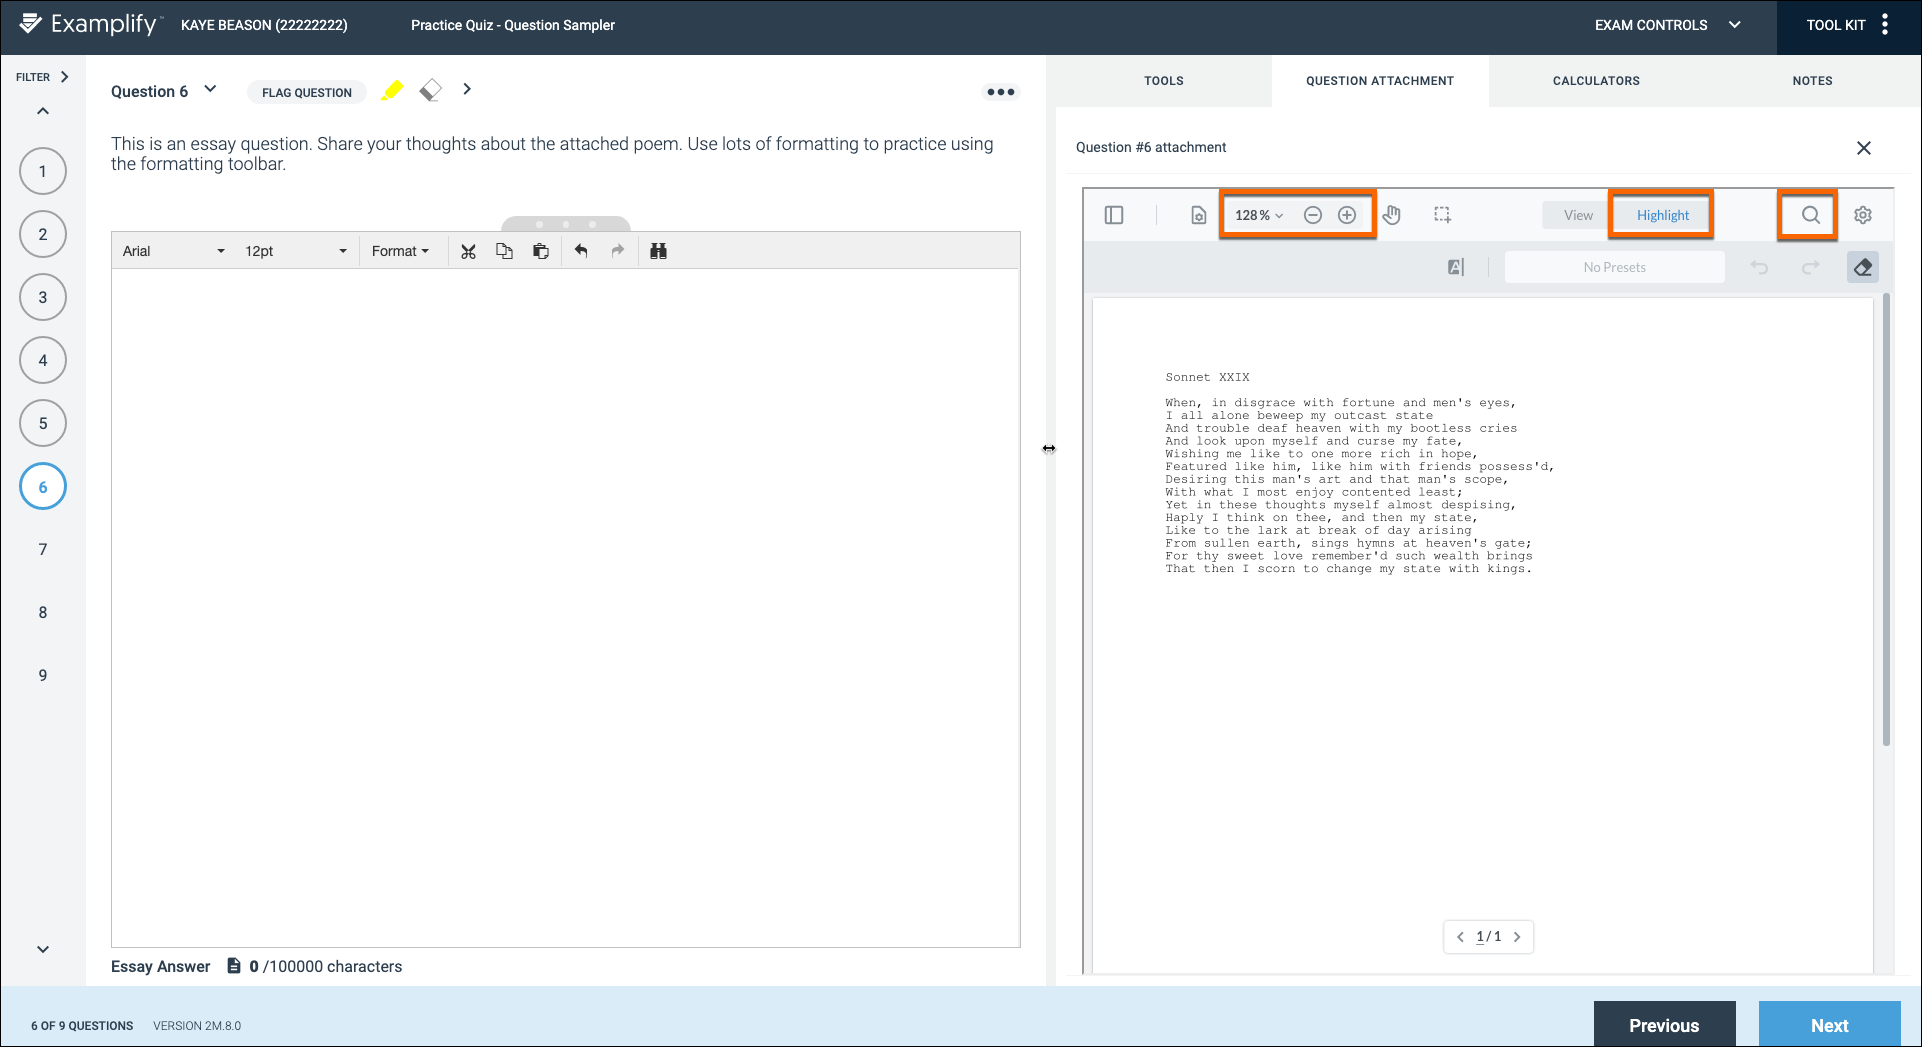Jump to question 9
Image resolution: width=1922 pixels, height=1047 pixels.
43,675
